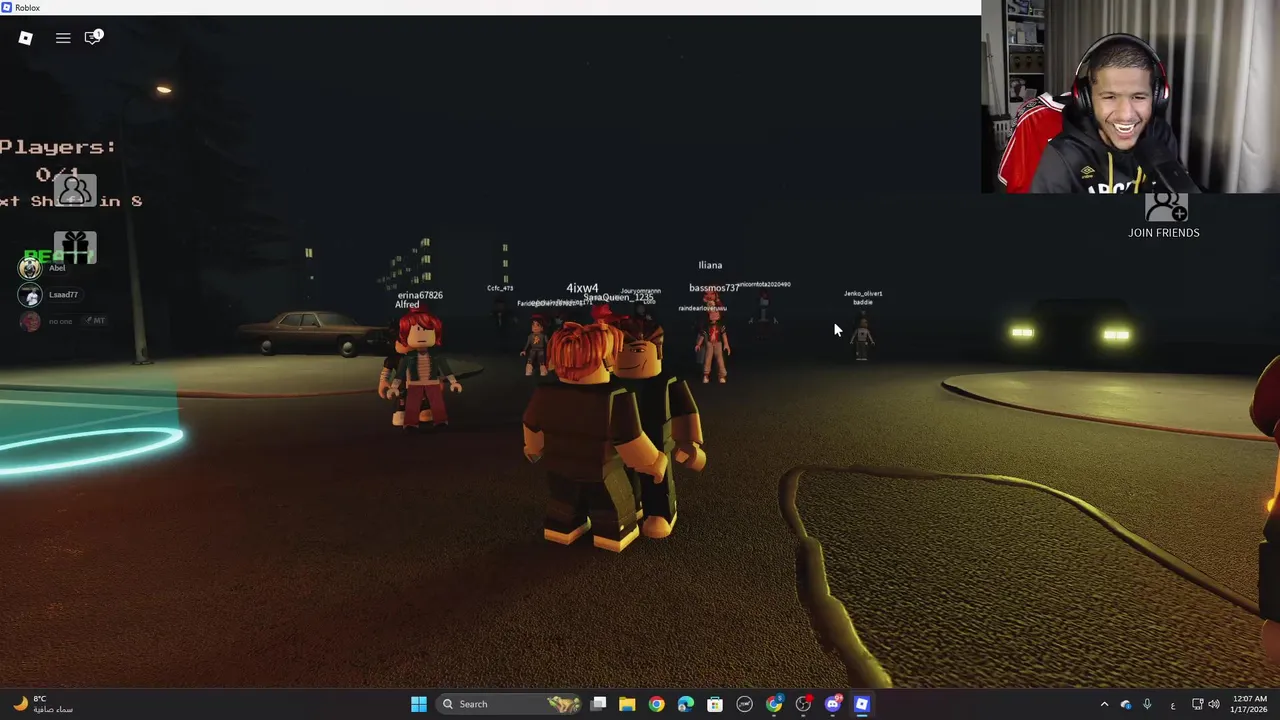
Task: Click the Join Friends icon
Action: [x=1165, y=207]
